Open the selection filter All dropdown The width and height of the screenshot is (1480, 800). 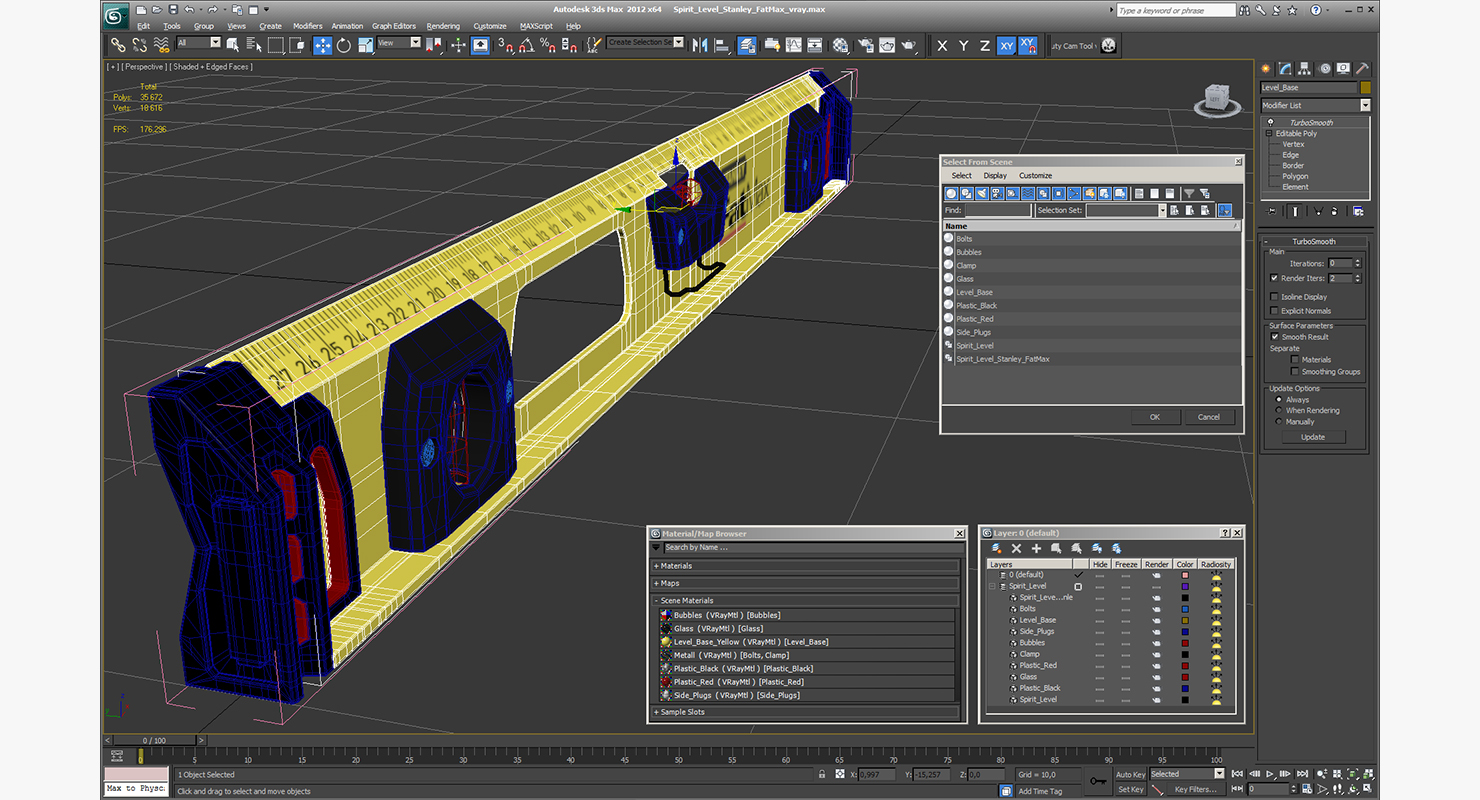tap(198, 43)
